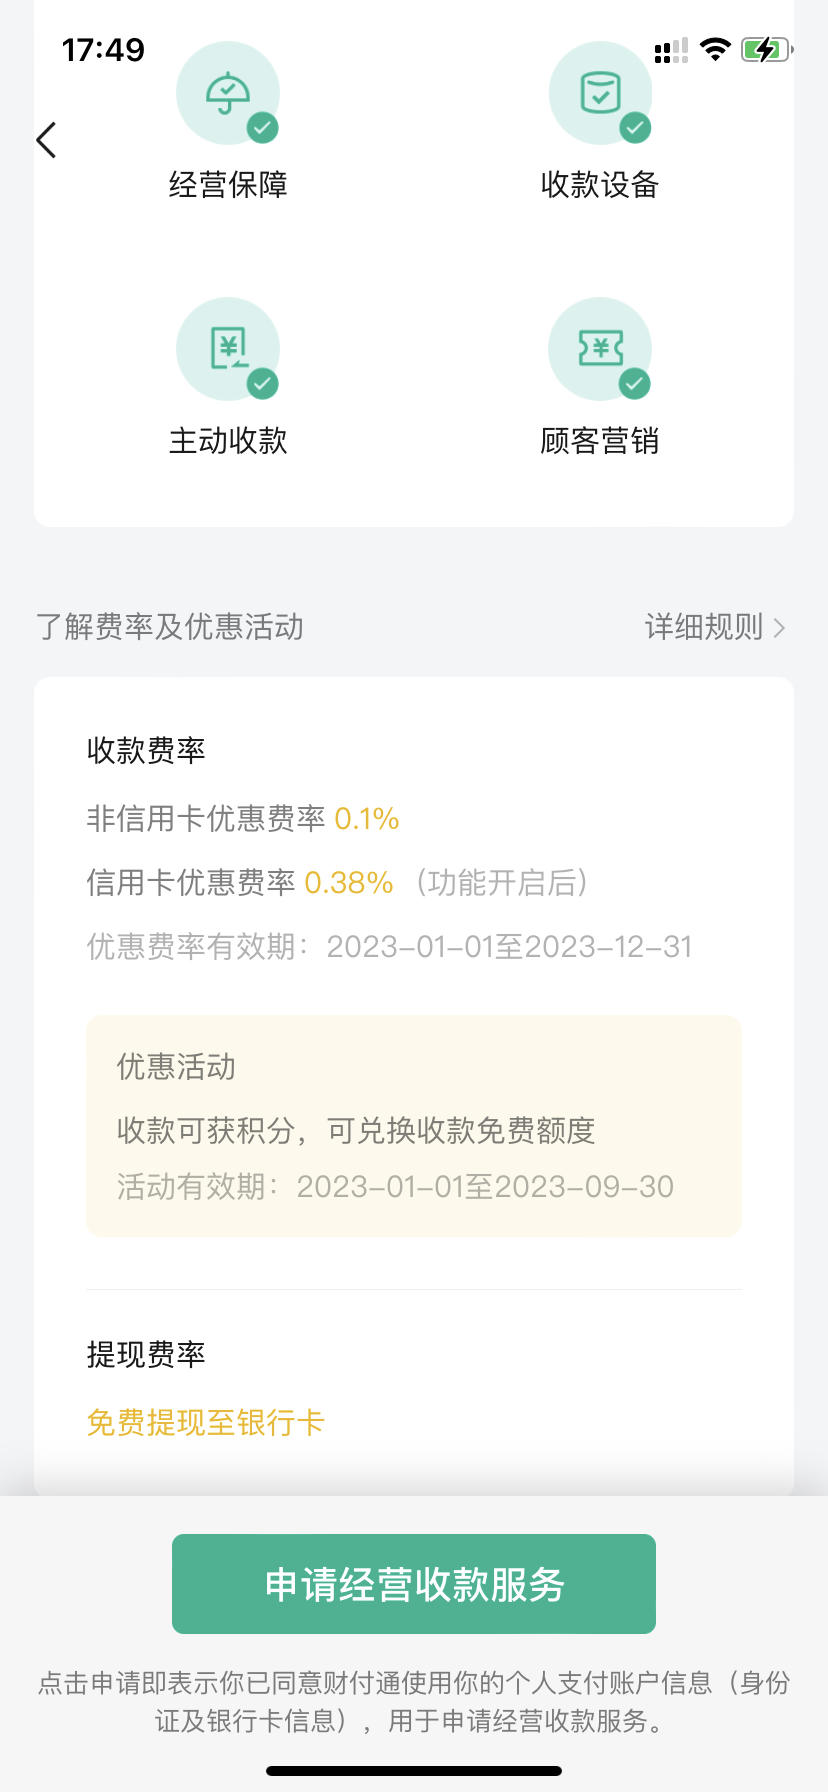Expand 详细规则 with the chevron arrow
Screen dimensions: 828x1792
(779, 628)
